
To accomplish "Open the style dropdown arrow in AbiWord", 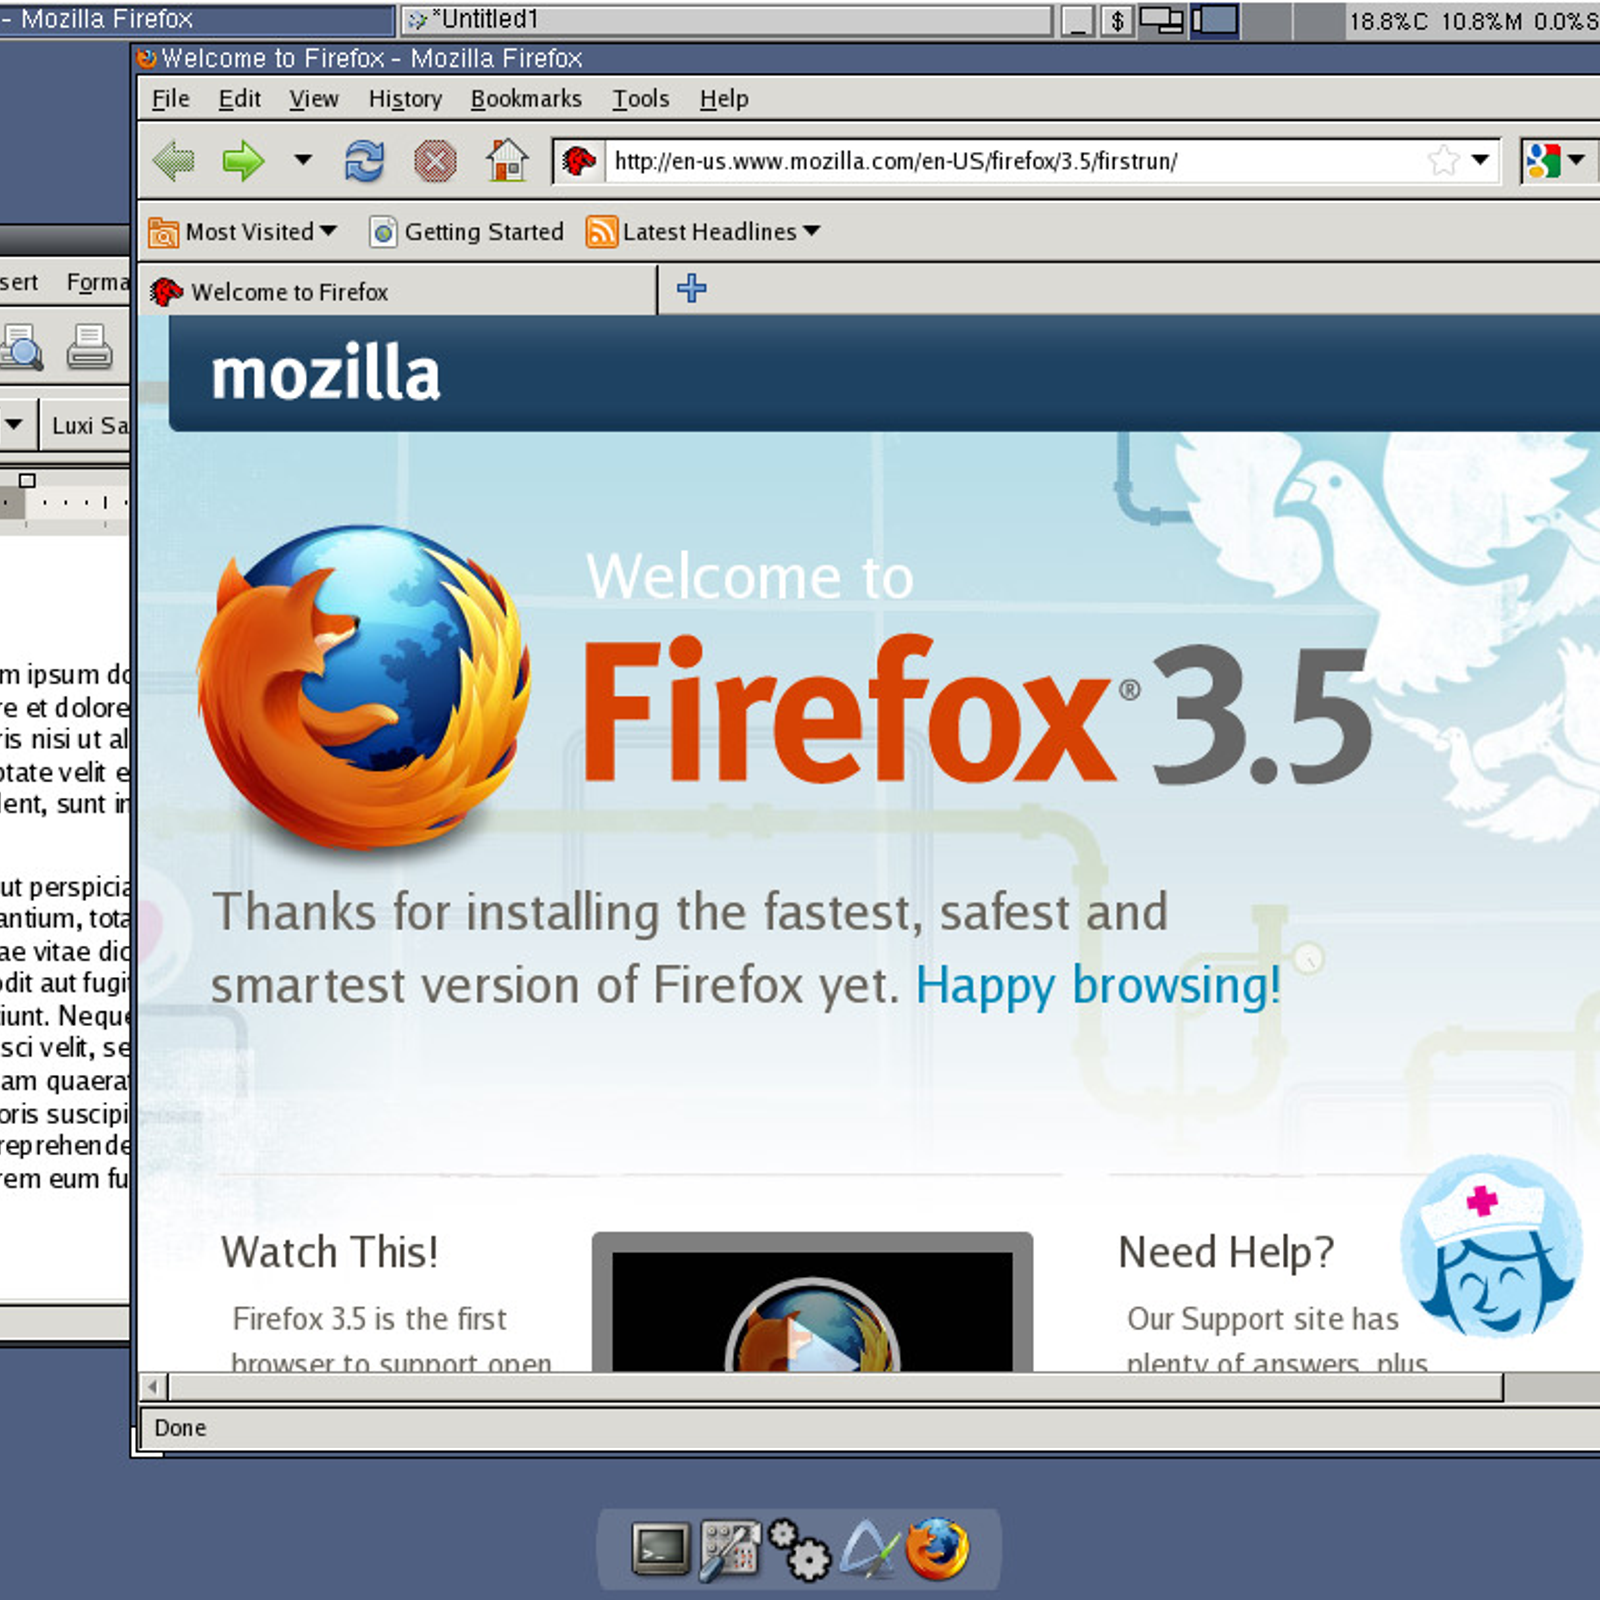I will point(14,424).
